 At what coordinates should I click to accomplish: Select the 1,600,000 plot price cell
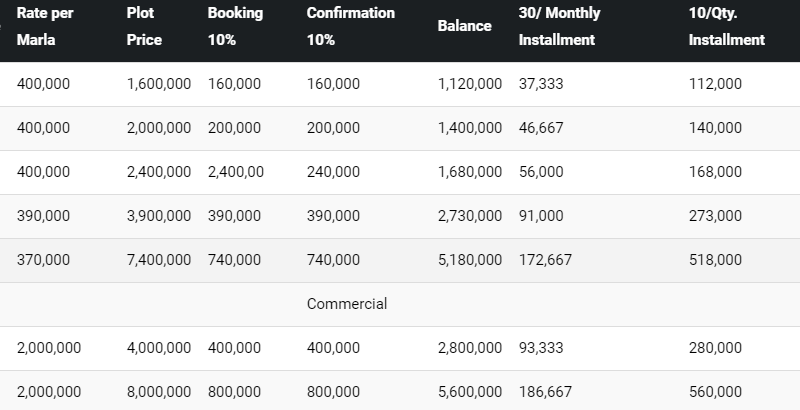[159, 84]
